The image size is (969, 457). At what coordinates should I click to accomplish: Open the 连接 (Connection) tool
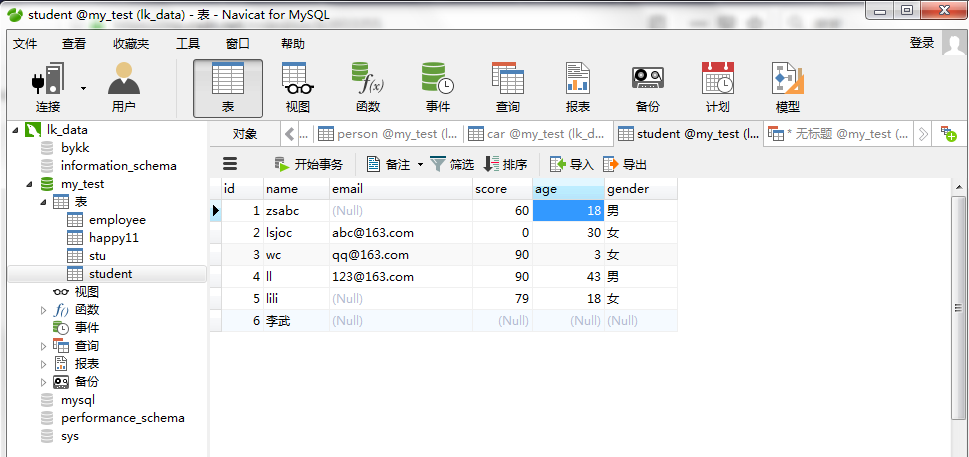coord(47,88)
